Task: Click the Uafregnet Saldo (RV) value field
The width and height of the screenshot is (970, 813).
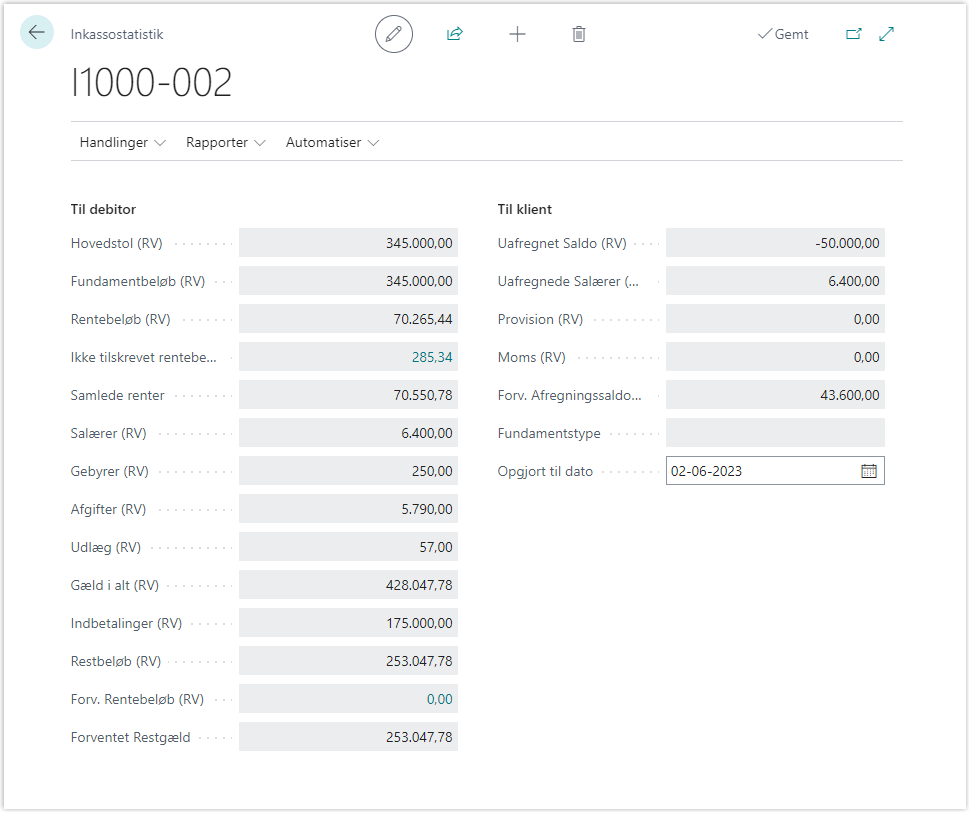Action: pyautogui.click(x=775, y=243)
